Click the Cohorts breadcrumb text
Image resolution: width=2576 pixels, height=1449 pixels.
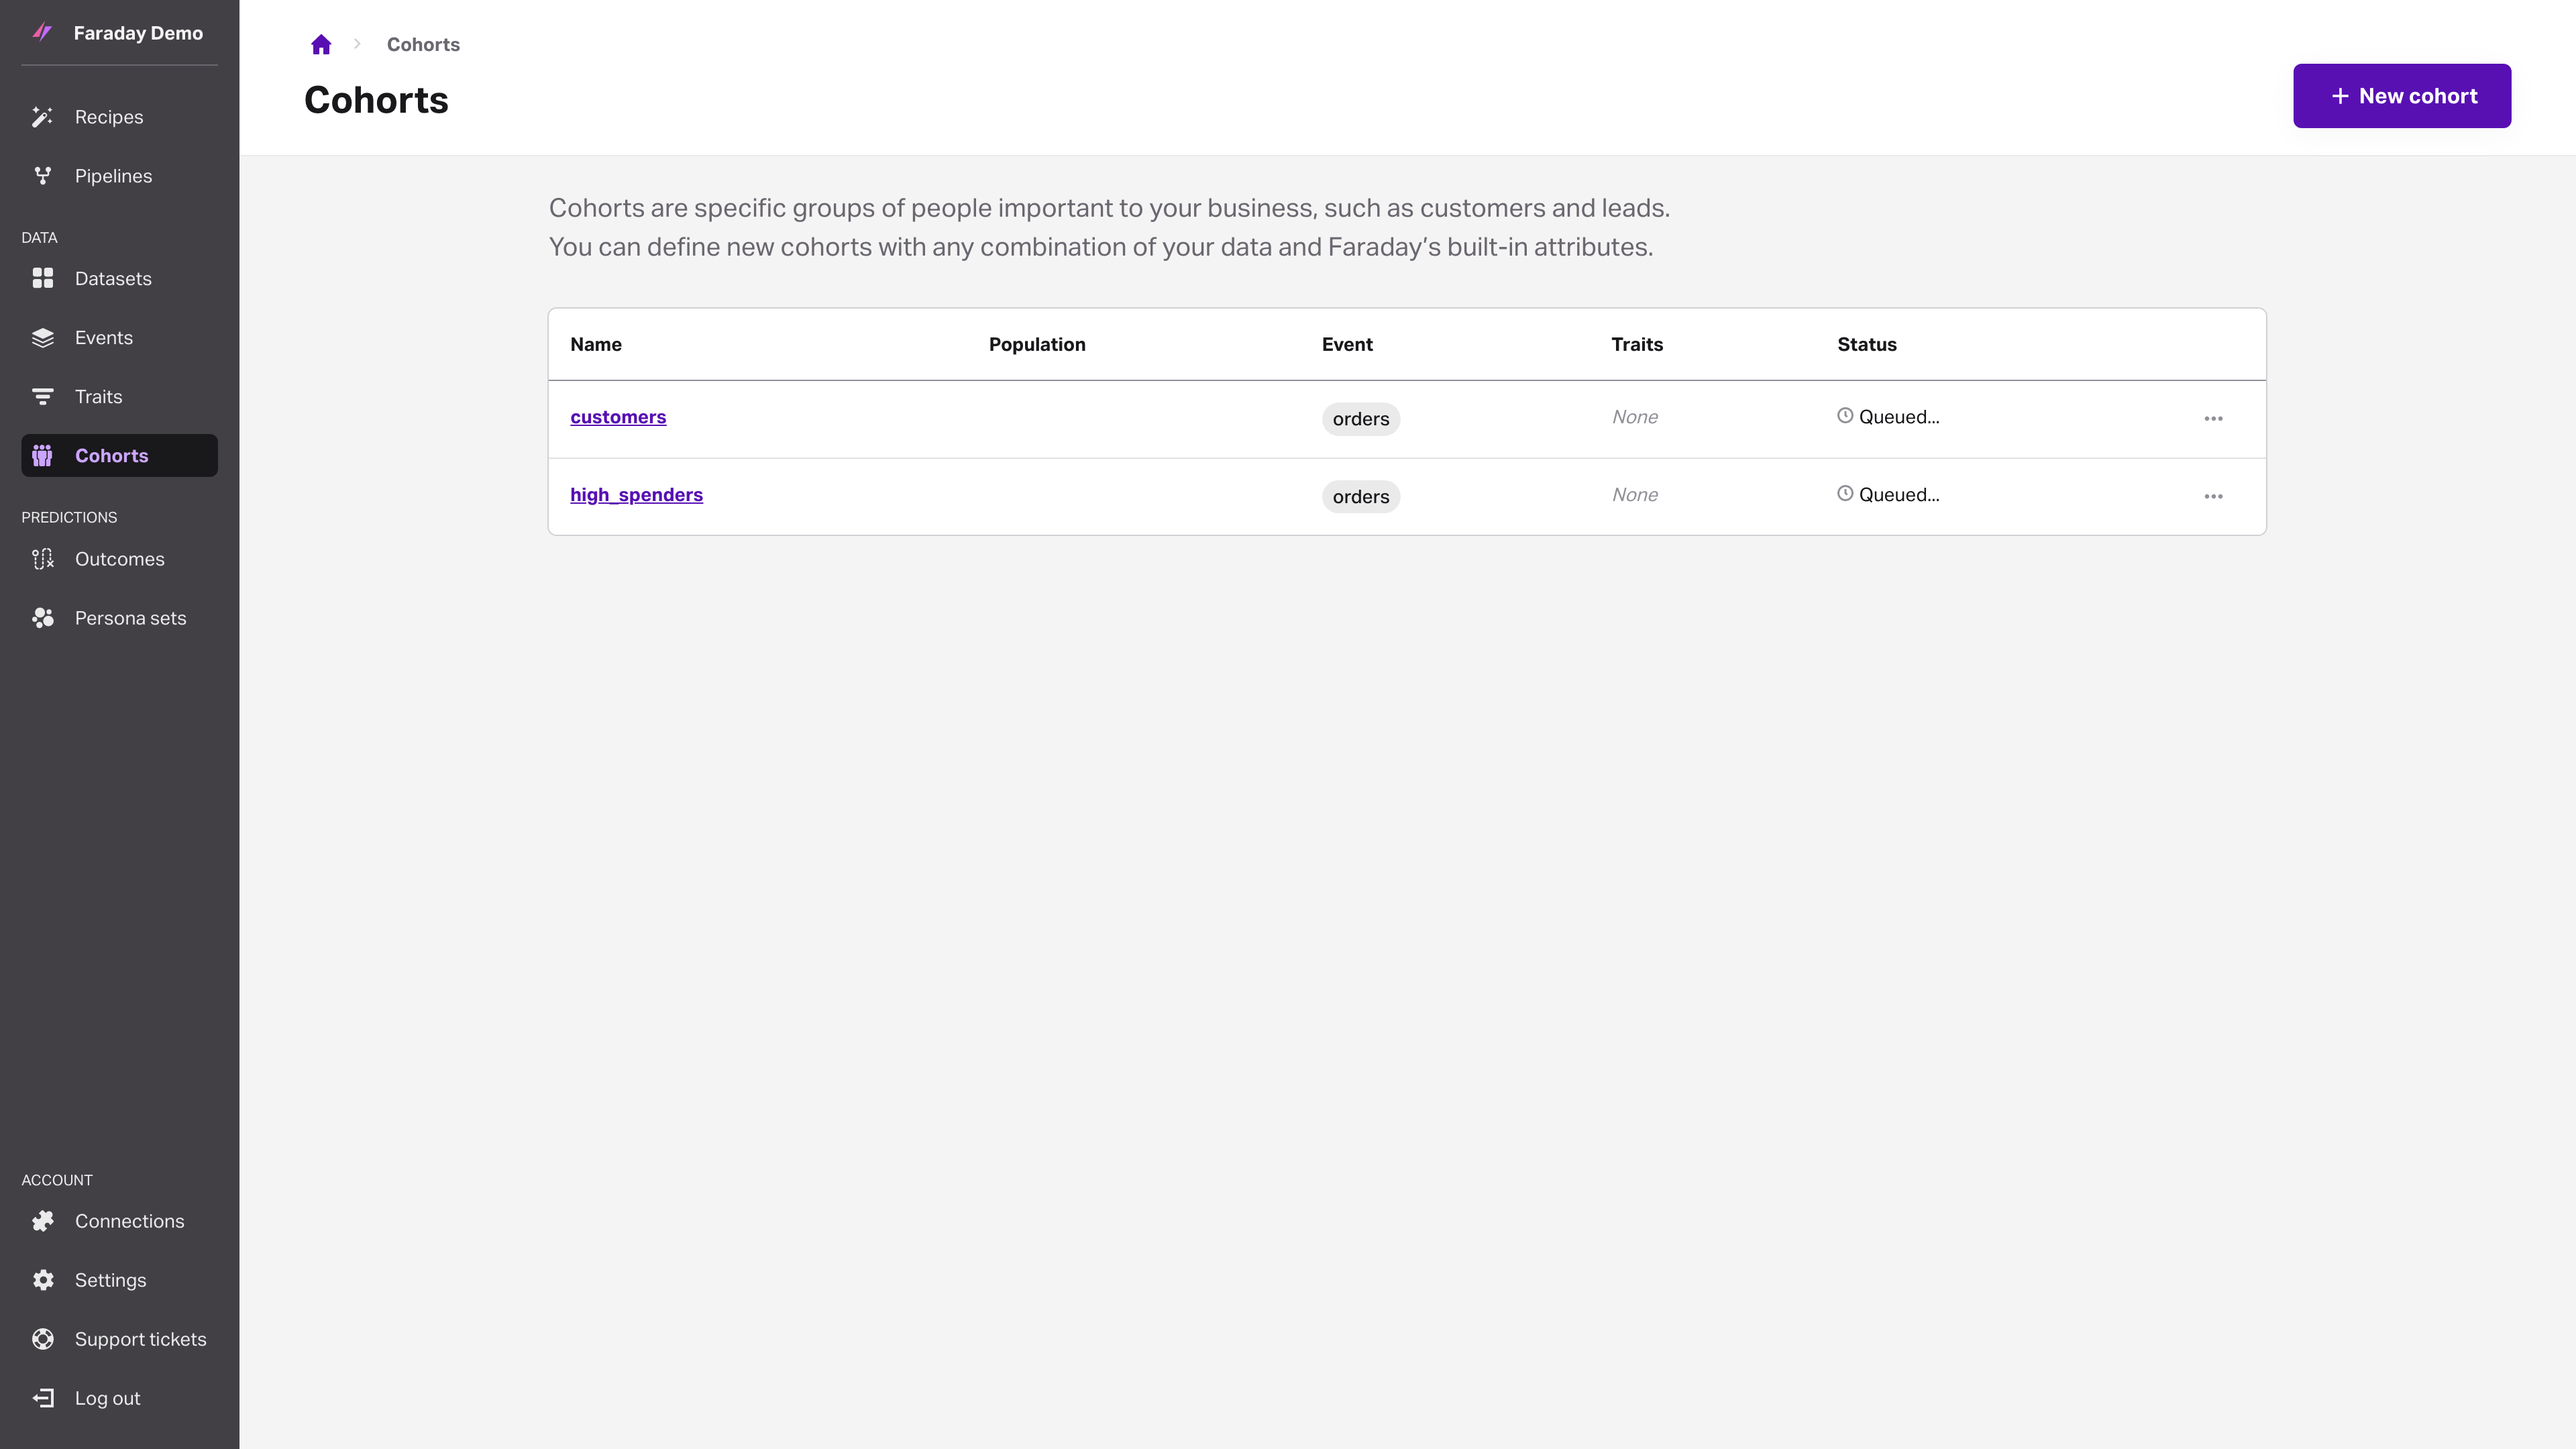[x=423, y=44]
